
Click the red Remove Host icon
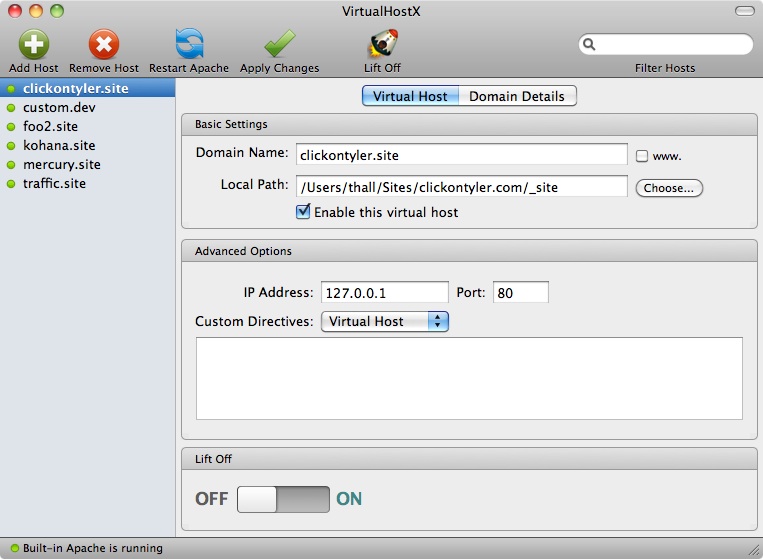point(104,45)
